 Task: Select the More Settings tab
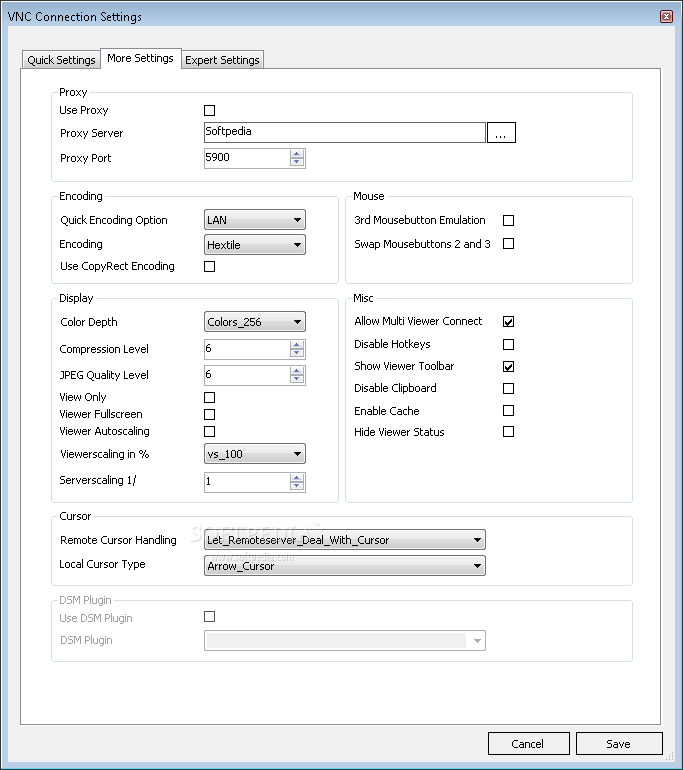coord(140,58)
